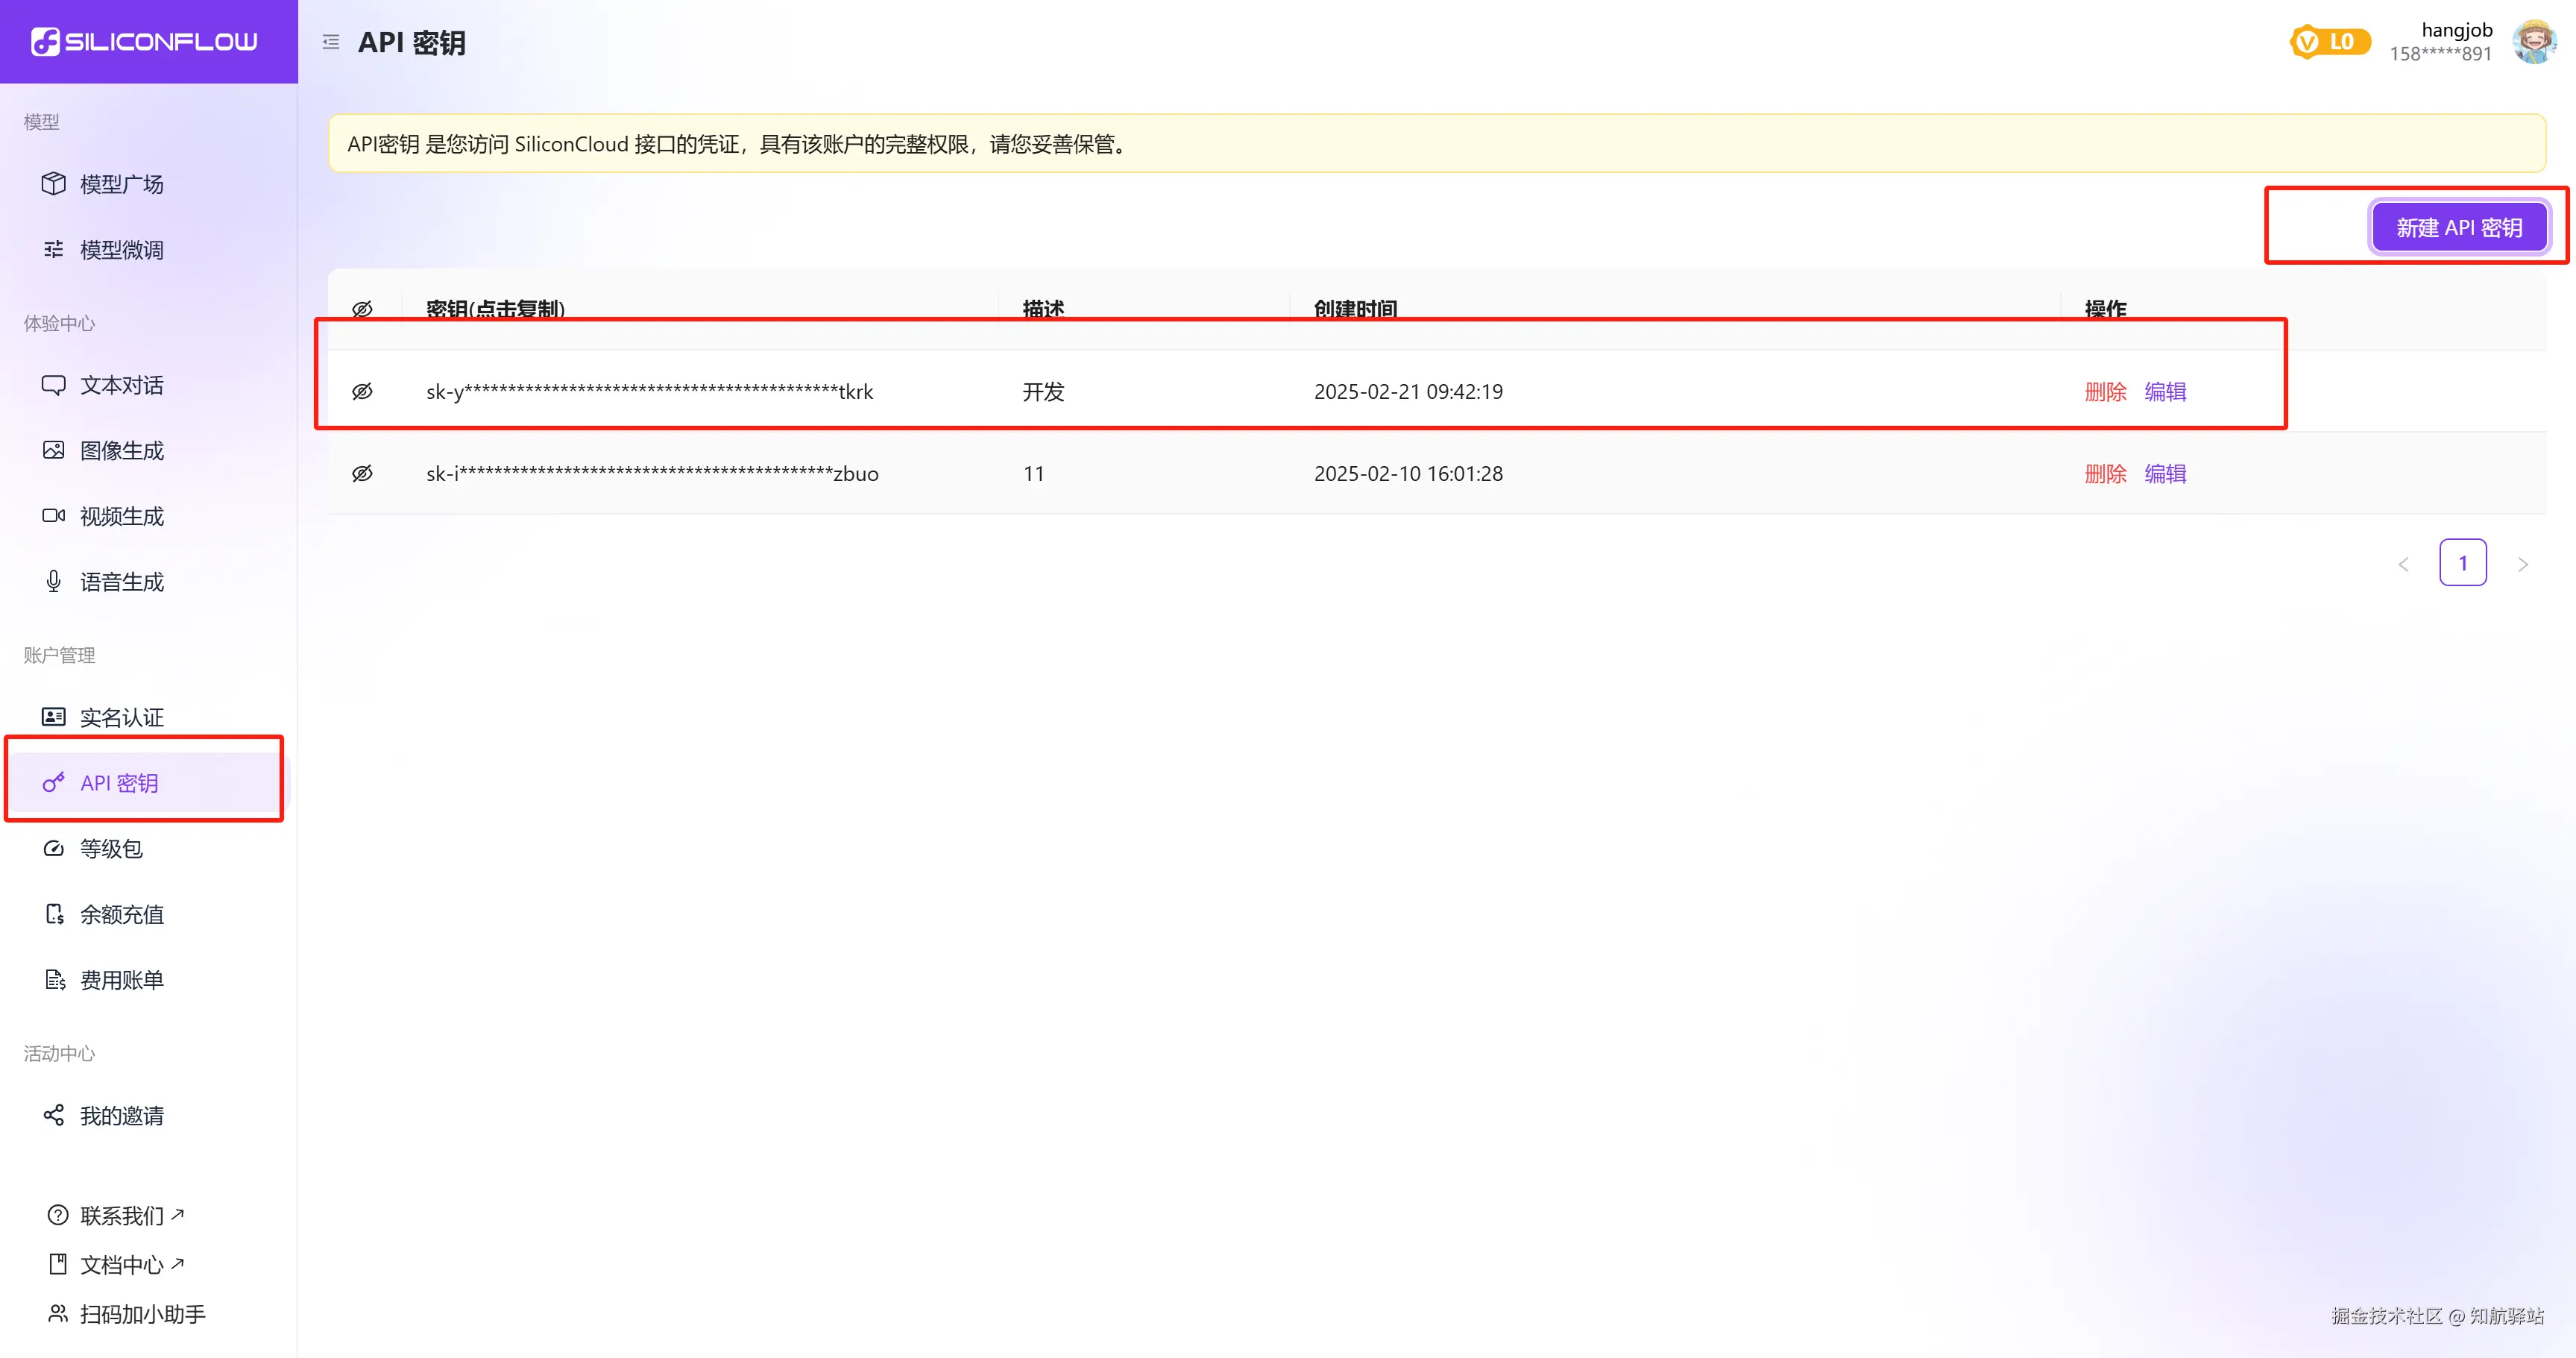Image resolution: width=2576 pixels, height=1358 pixels.
Task: Reveal the sk-i...zbuo key with eye icon
Action: tap(363, 474)
